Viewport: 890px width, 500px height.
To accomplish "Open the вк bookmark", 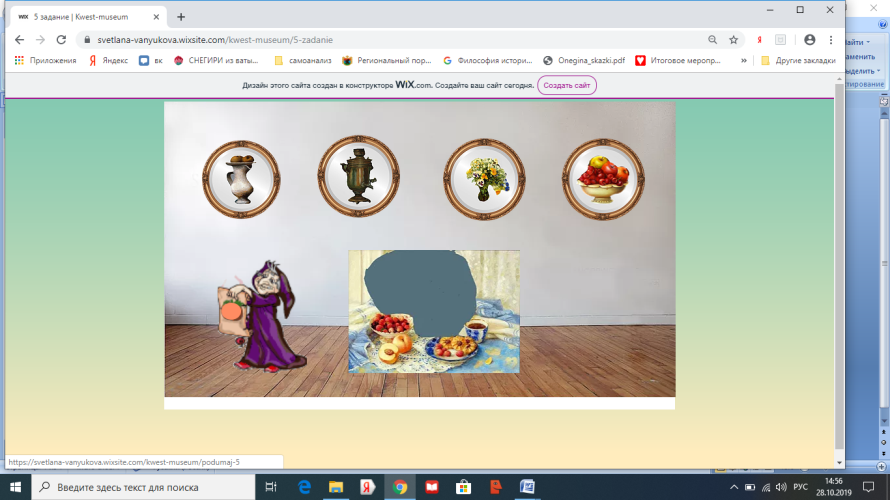I will point(151,60).
